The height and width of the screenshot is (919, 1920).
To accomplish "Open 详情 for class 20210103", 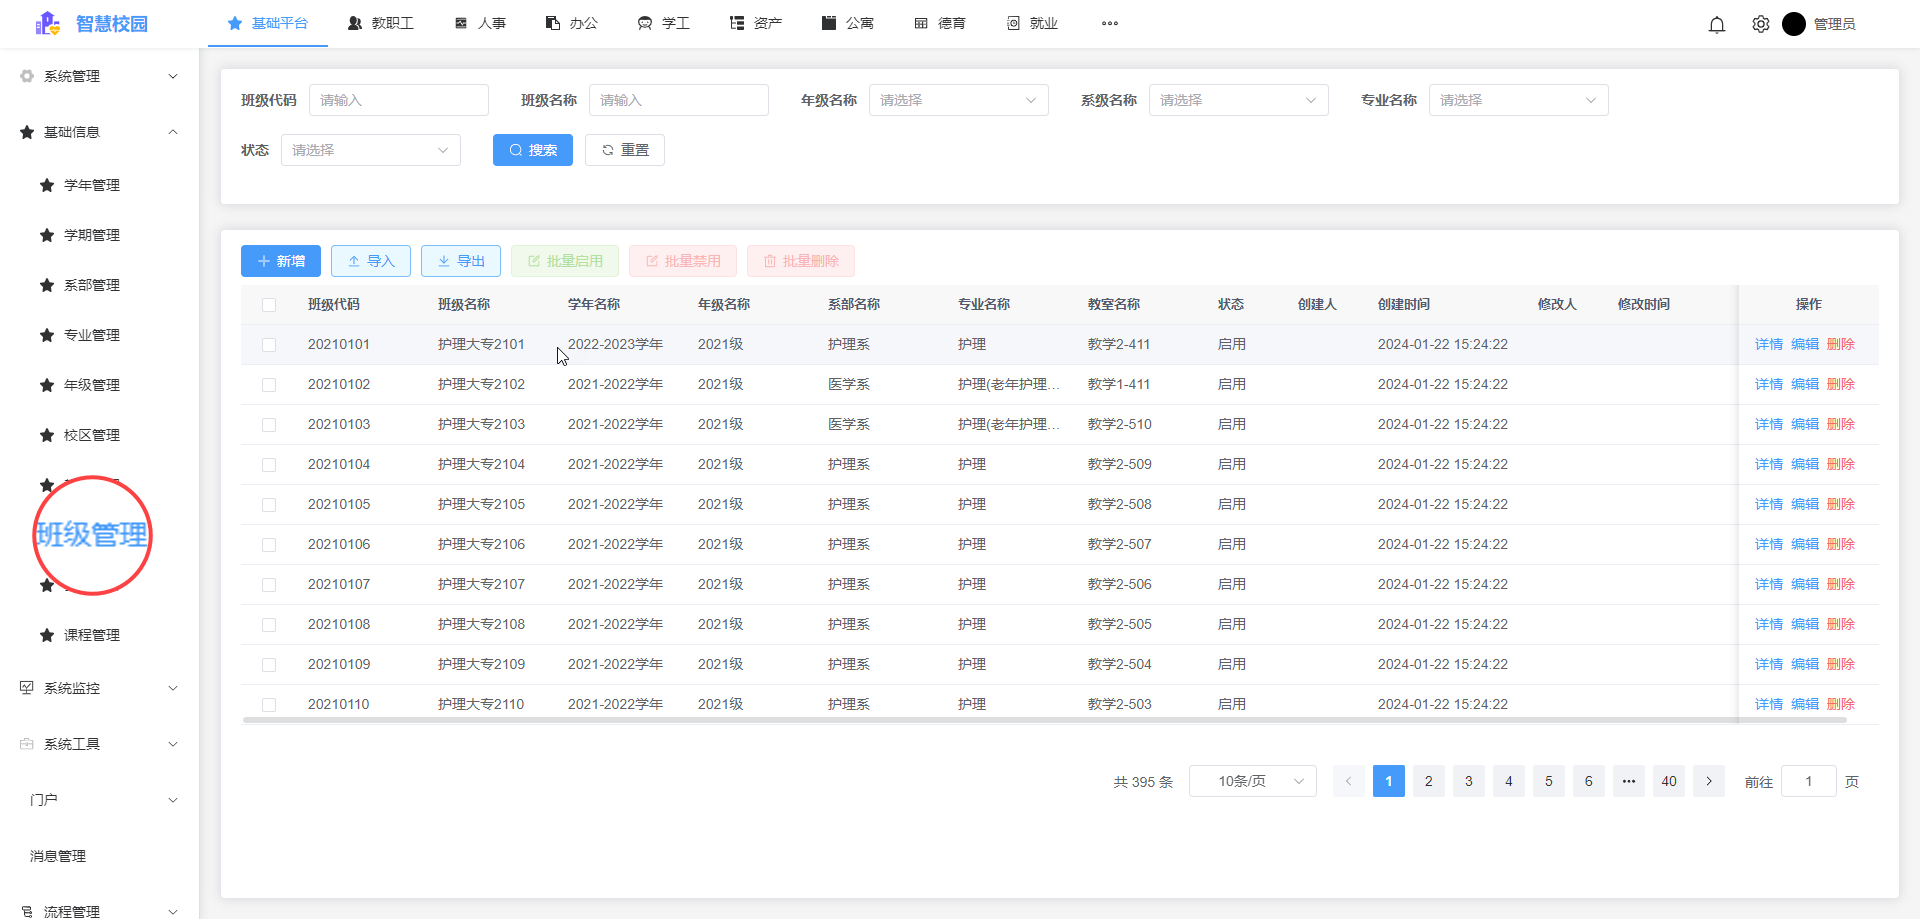I will (x=1768, y=423).
